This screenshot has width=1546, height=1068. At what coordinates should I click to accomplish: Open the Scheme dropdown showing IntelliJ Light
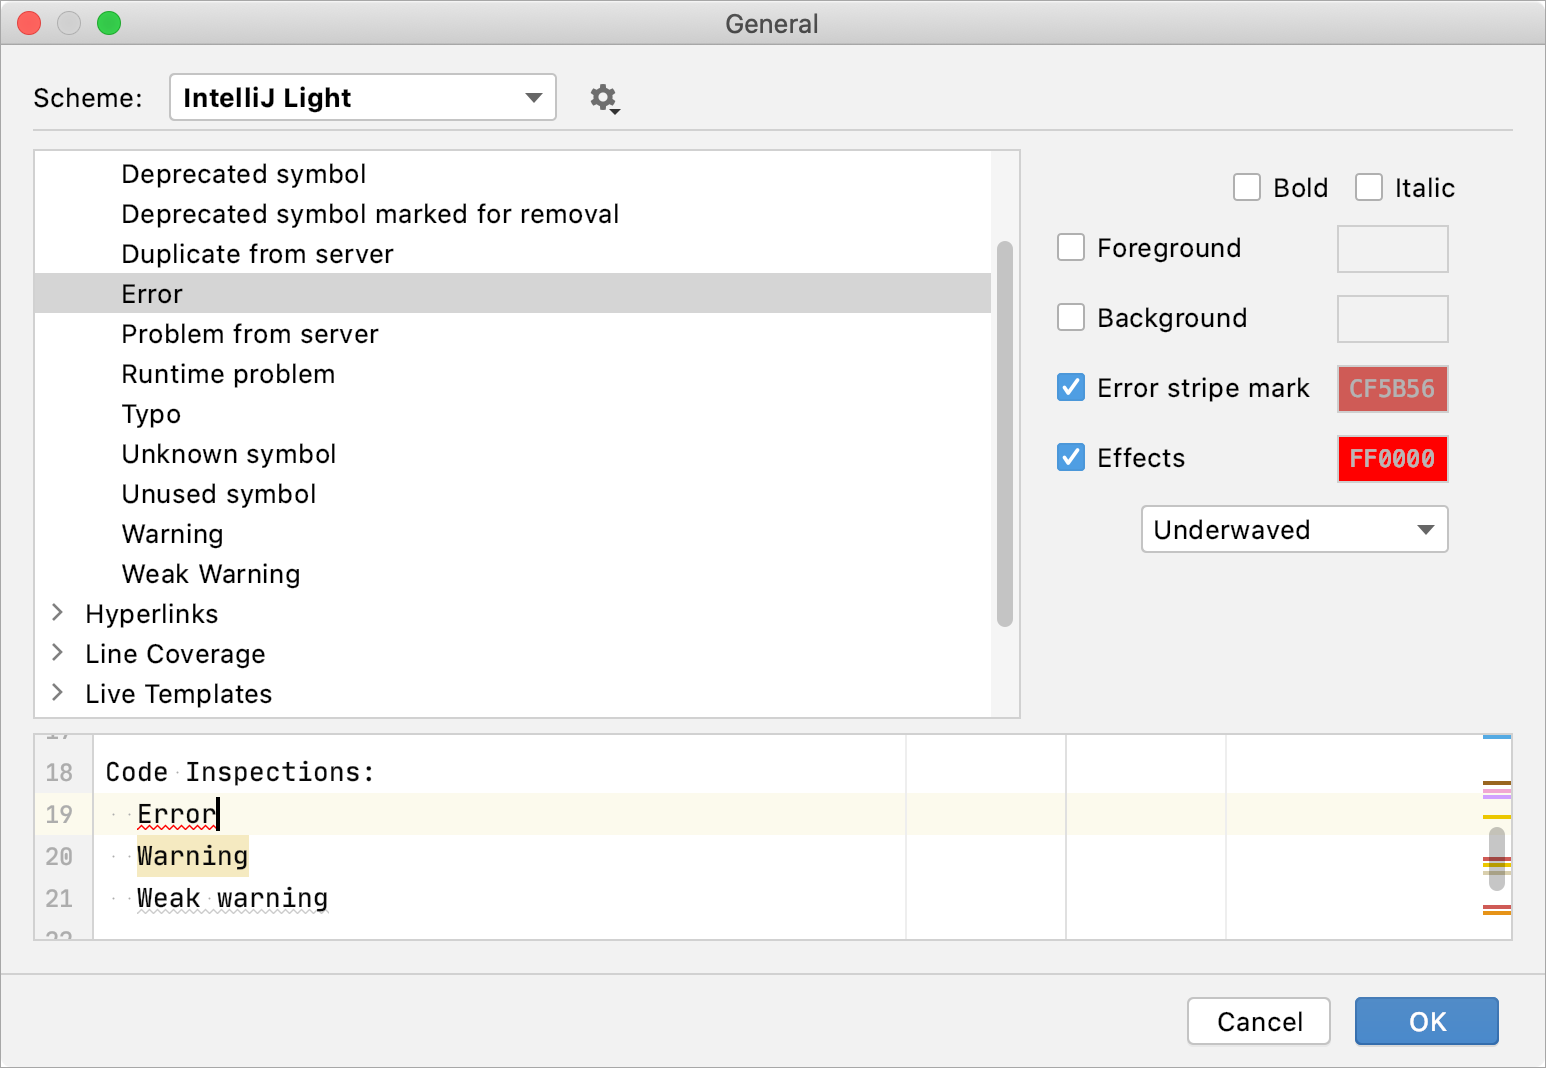[362, 97]
